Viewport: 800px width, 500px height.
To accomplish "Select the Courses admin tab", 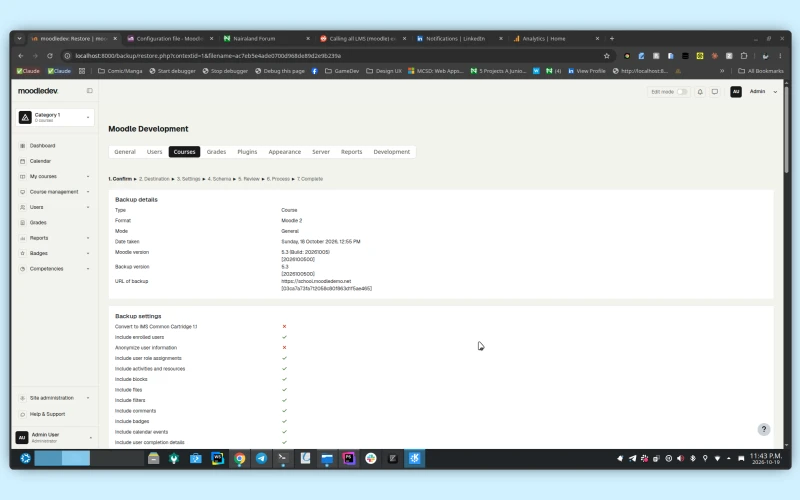I will (184, 152).
